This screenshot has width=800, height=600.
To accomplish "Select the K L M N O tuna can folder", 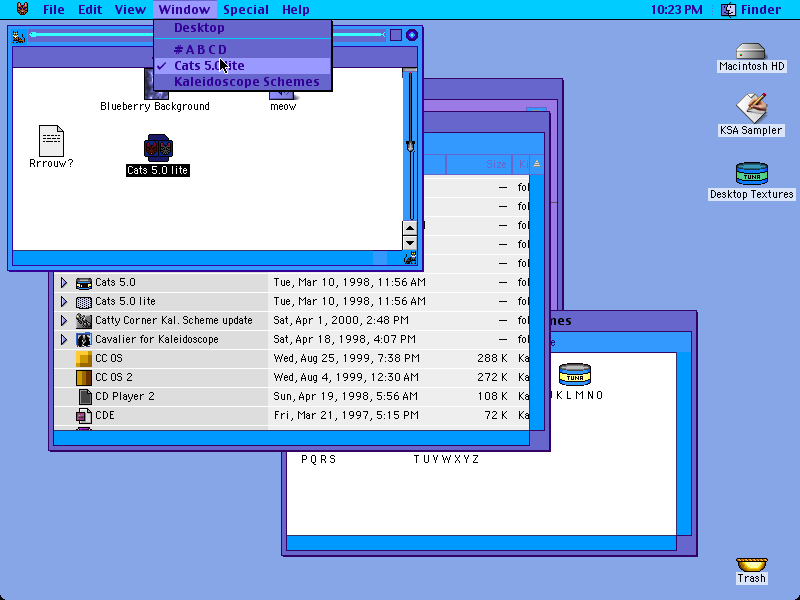I will pos(575,374).
